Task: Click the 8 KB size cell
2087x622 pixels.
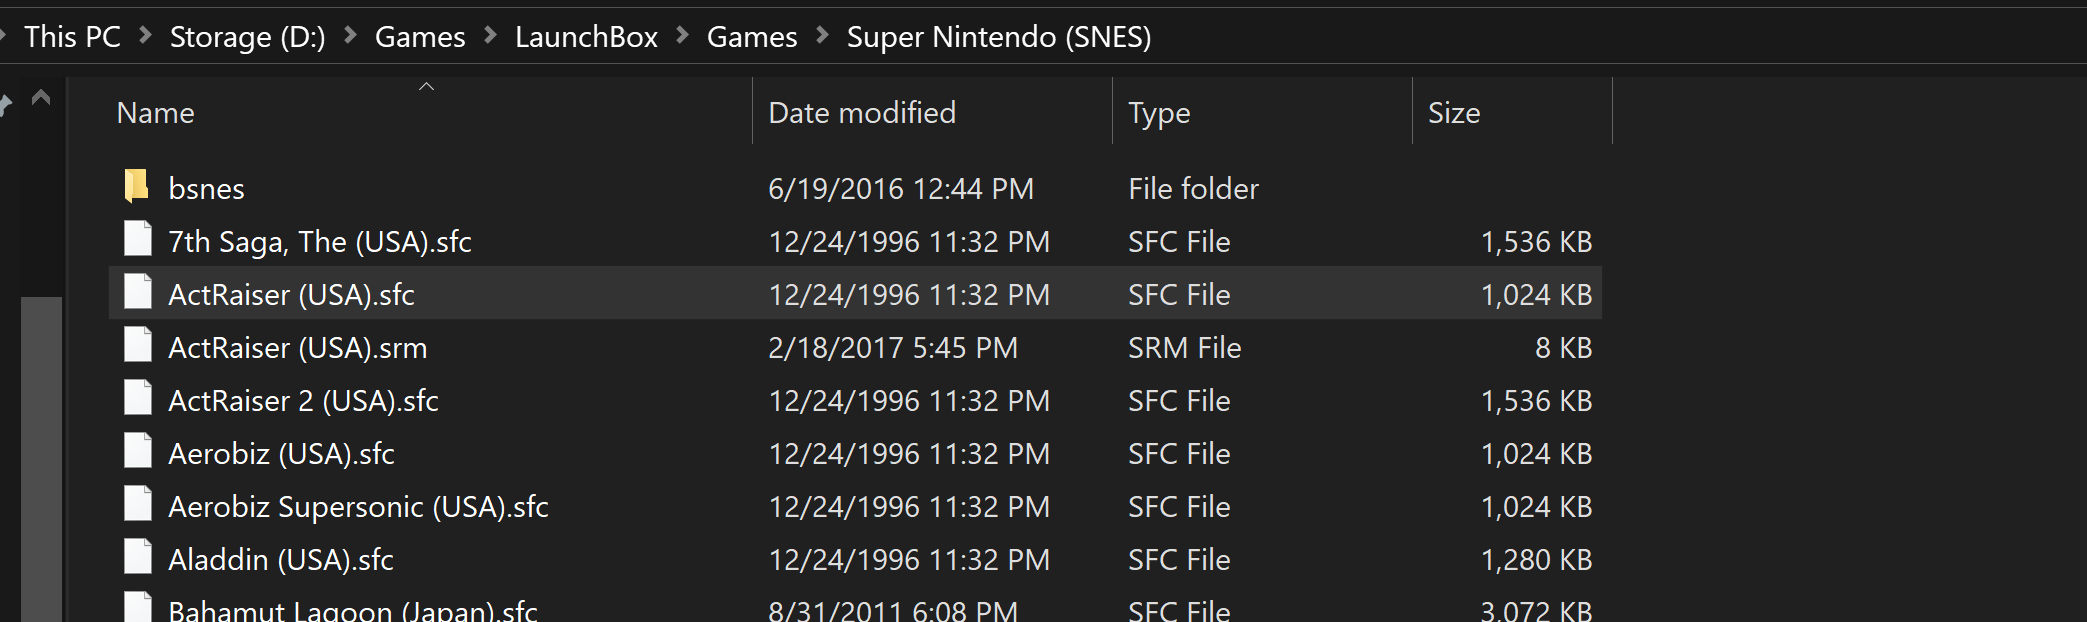Action: tap(1563, 347)
